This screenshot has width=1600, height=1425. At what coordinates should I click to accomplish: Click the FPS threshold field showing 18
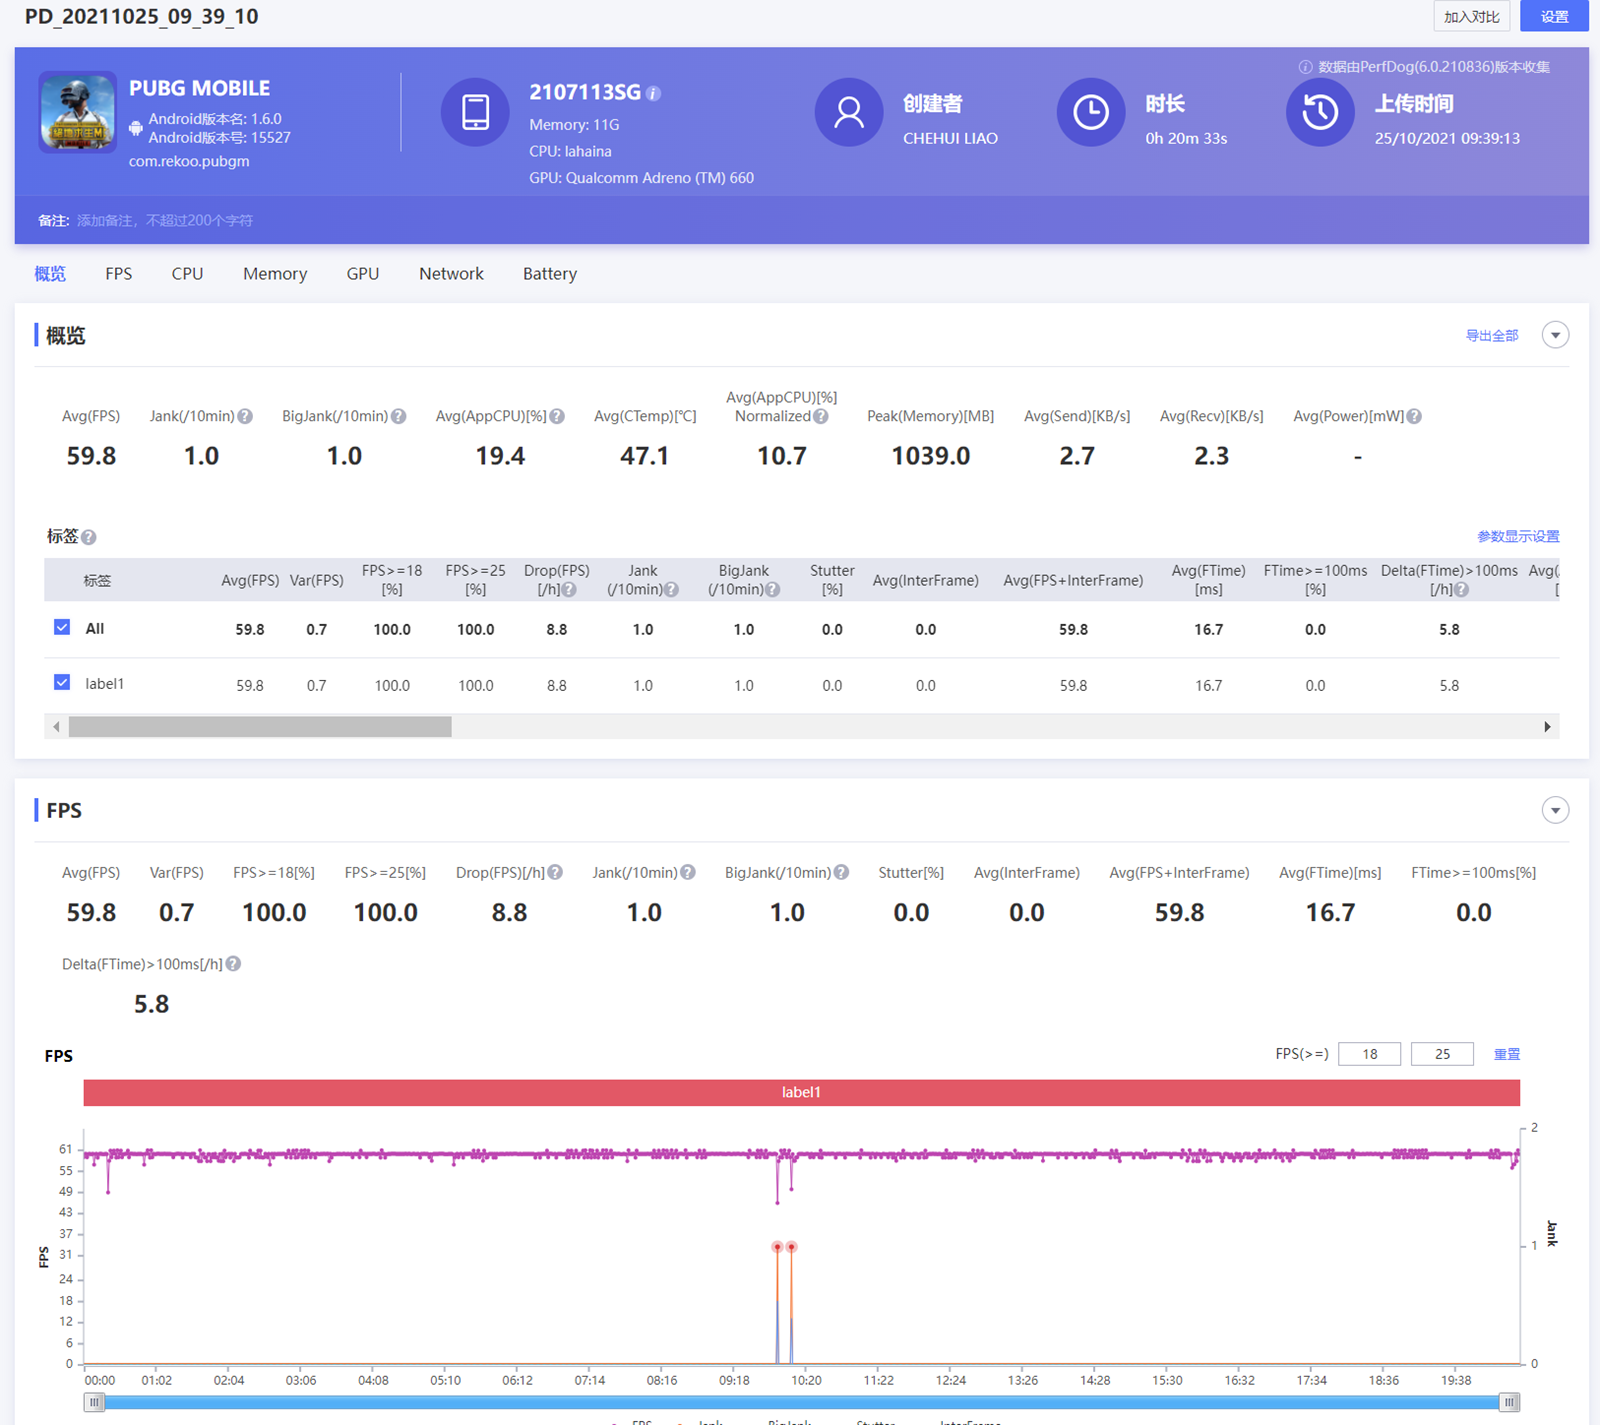1369,1054
